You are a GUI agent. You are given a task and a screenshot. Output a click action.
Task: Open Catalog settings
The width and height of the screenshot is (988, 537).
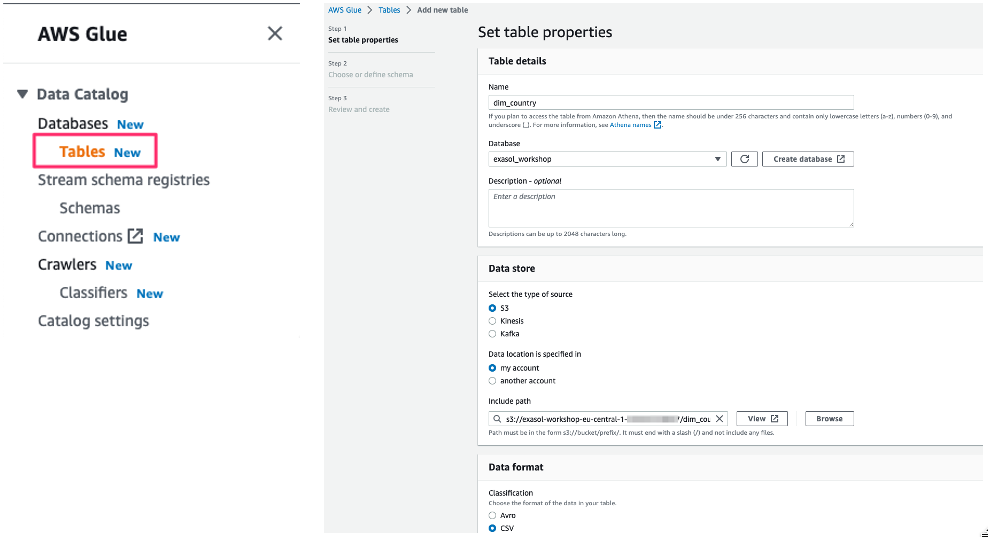coord(93,321)
